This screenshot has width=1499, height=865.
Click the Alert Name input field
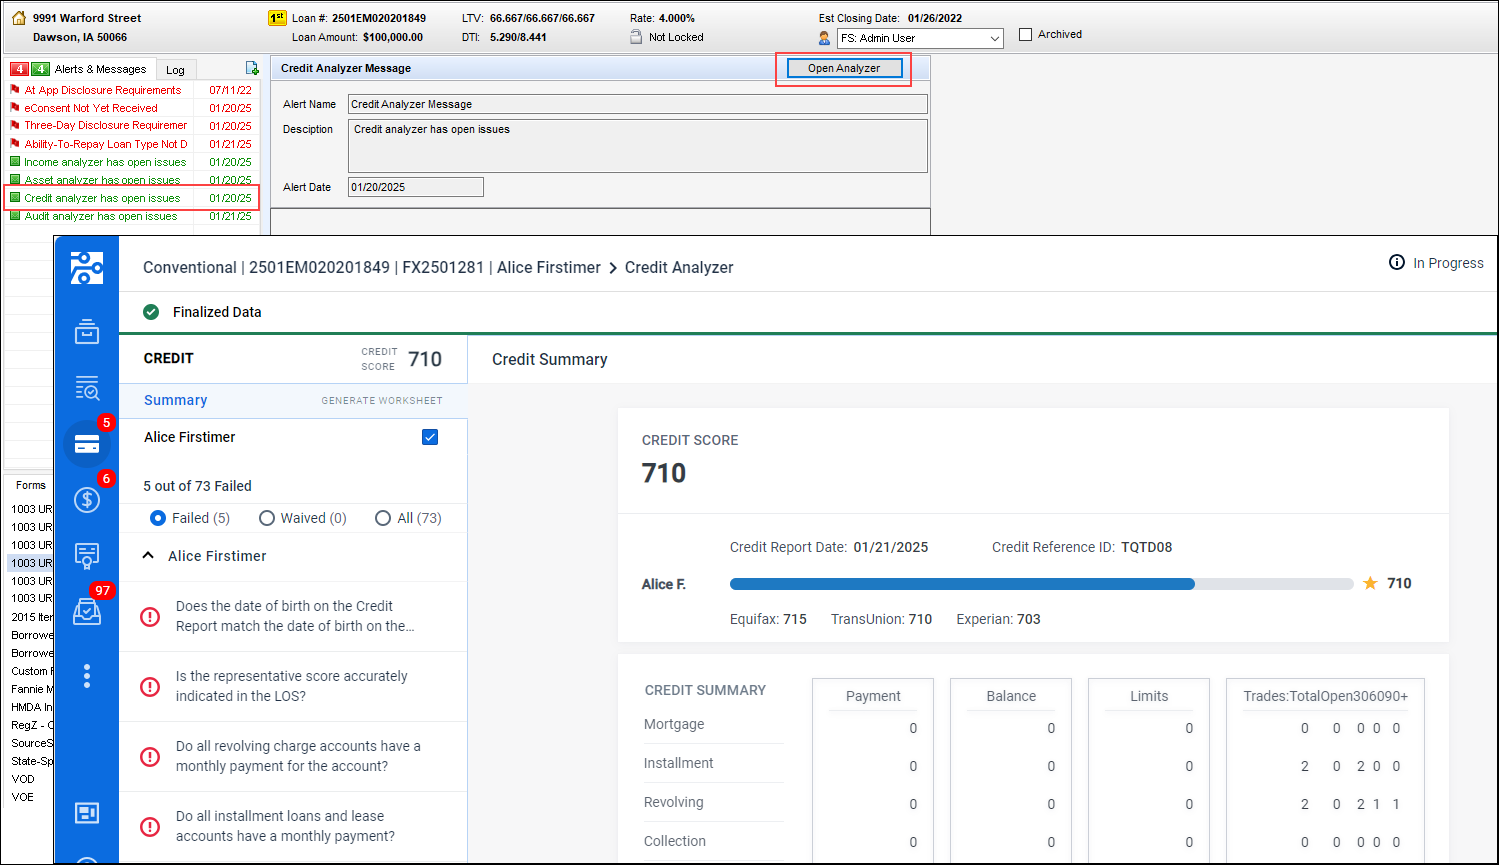pyautogui.click(x=638, y=104)
